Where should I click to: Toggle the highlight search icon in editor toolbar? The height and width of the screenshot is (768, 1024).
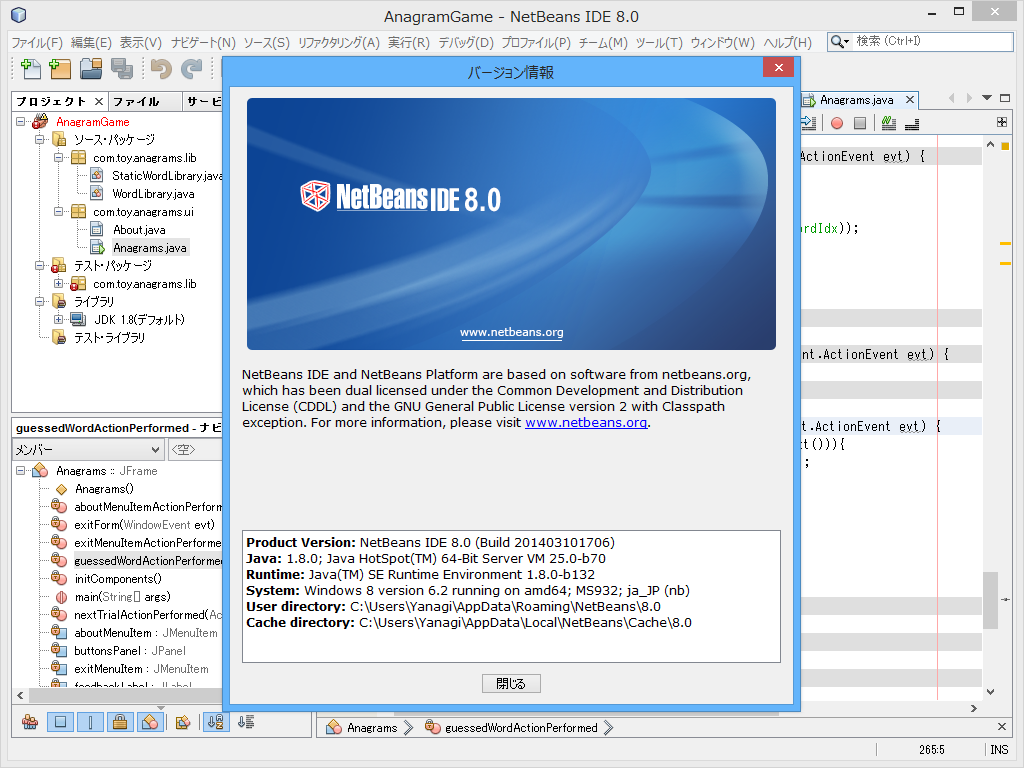point(889,123)
